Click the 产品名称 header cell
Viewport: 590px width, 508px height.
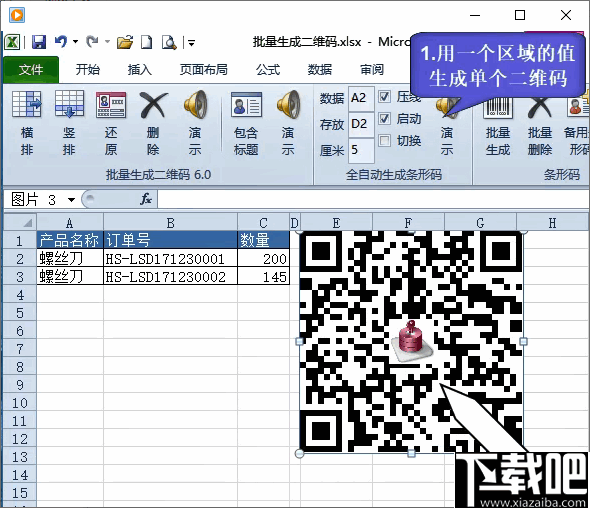coord(70,240)
